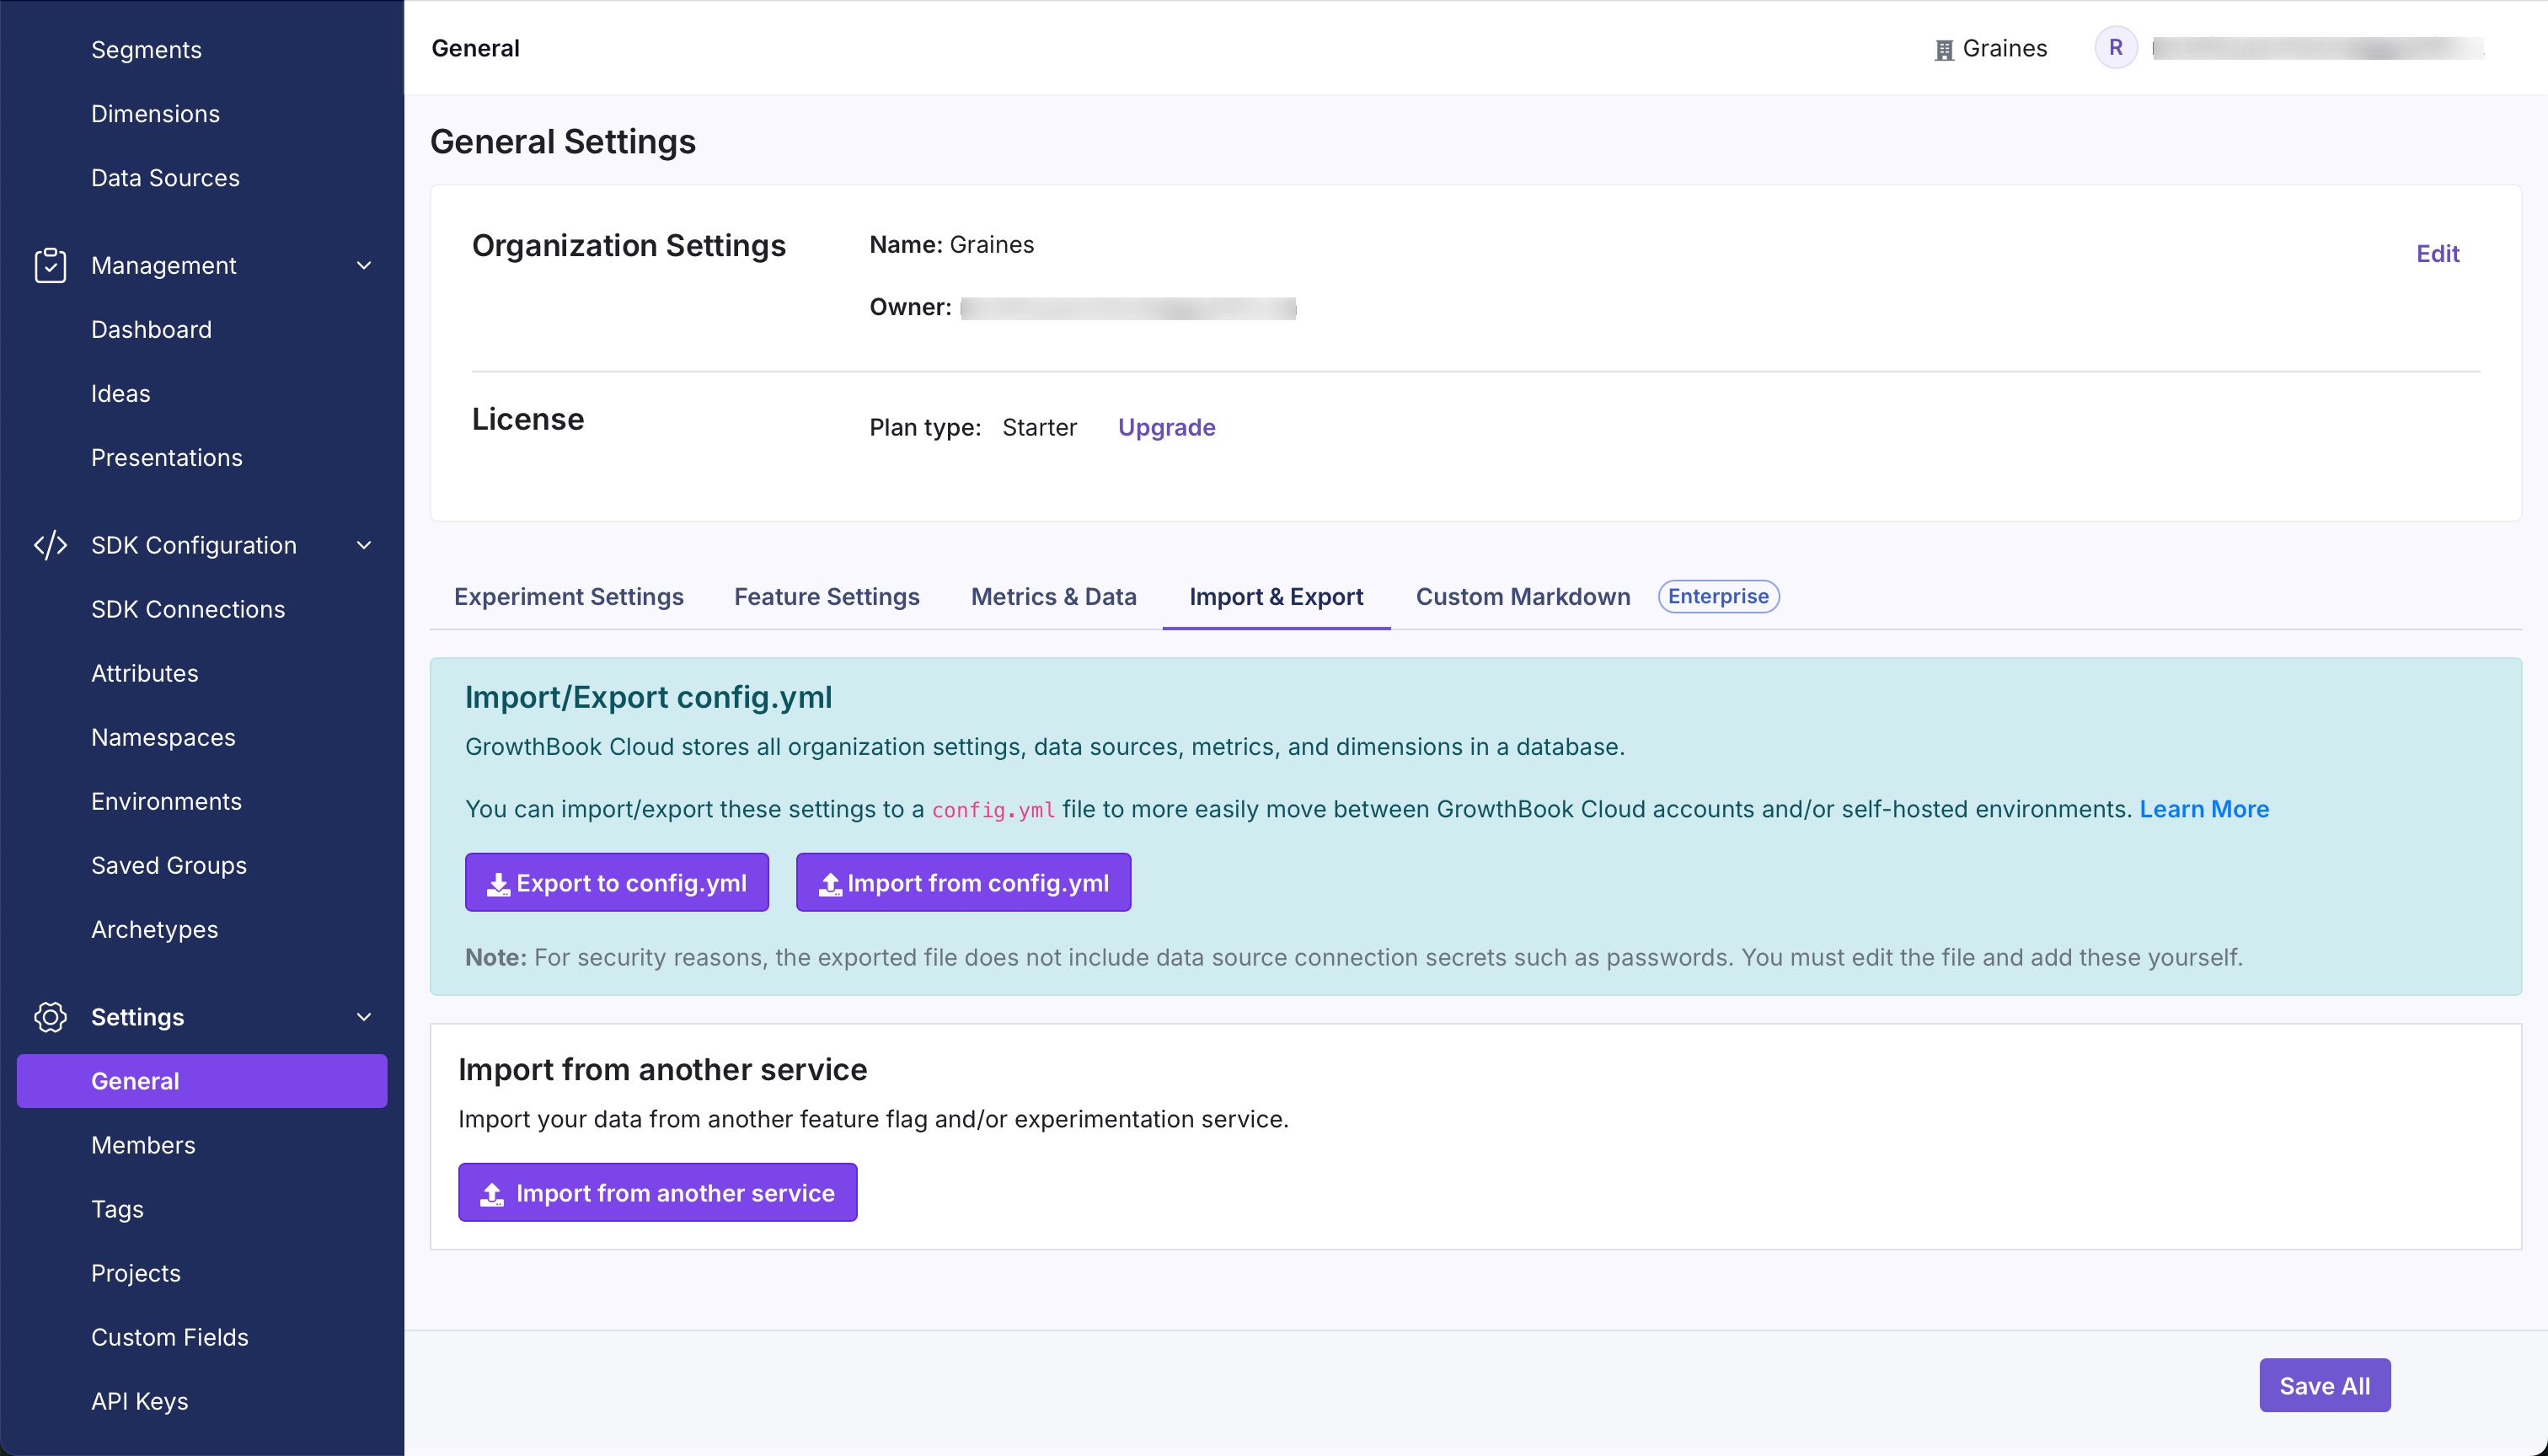Click the 'Import from another service' heading
This screenshot has width=2548, height=1456.
coord(662,1069)
